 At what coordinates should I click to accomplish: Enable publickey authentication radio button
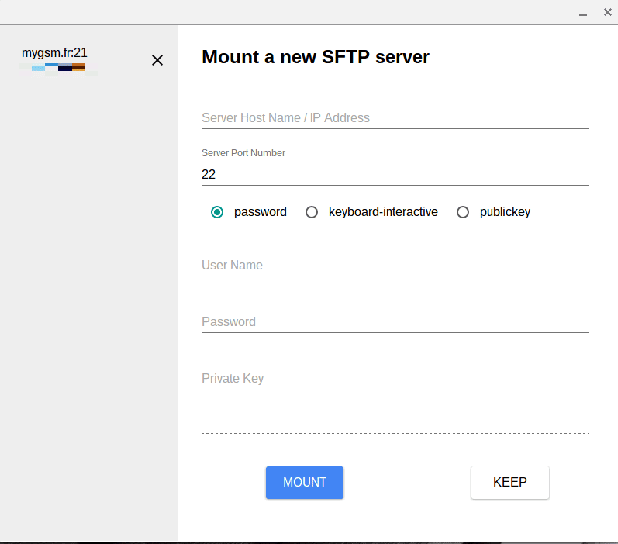[x=462, y=212]
